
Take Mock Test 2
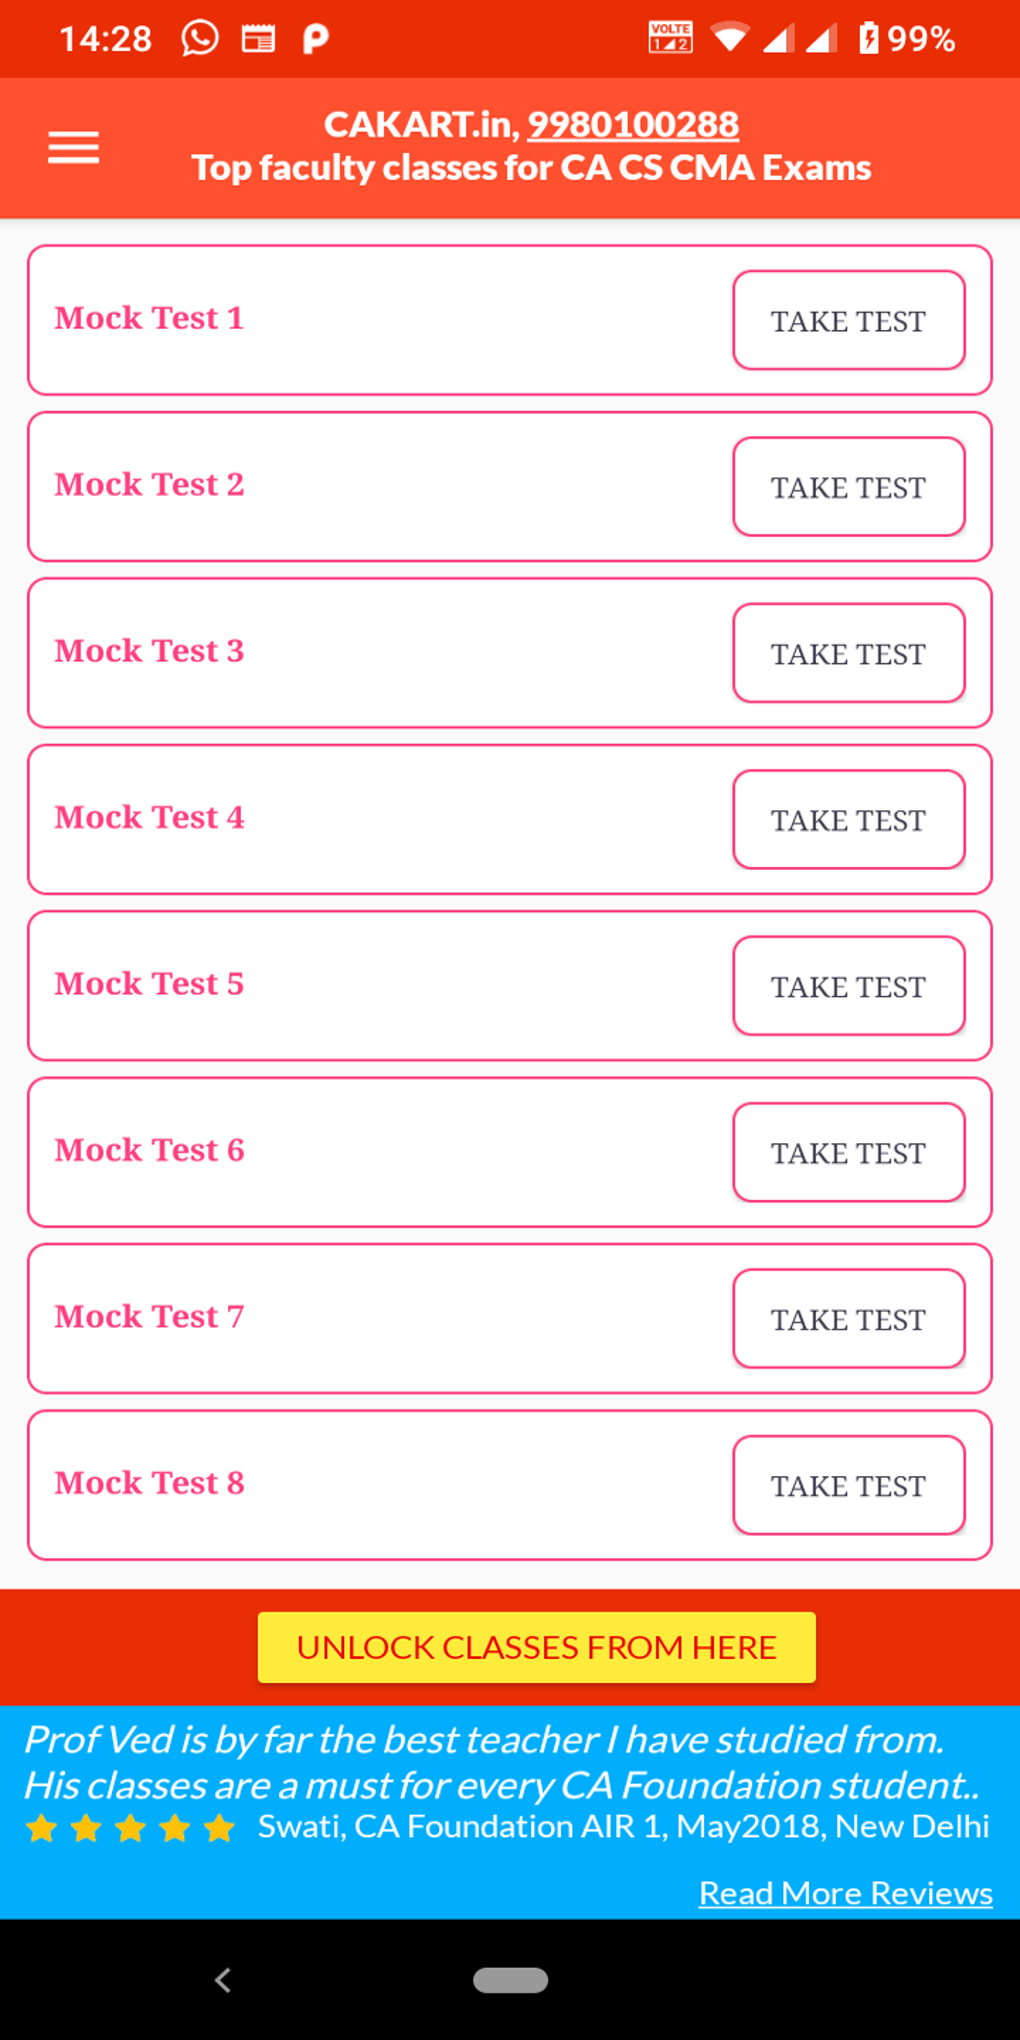coord(848,487)
